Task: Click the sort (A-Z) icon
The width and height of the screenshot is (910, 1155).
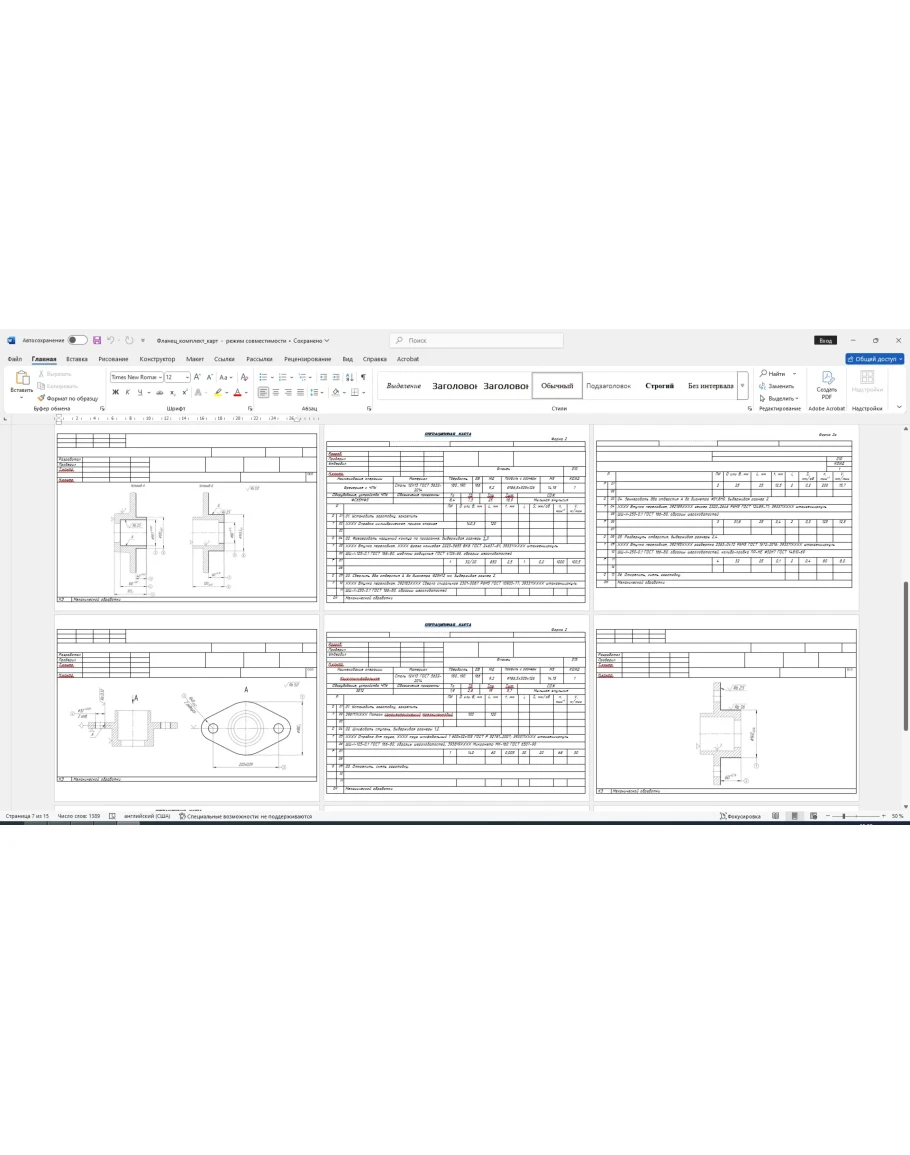Action: click(x=348, y=377)
